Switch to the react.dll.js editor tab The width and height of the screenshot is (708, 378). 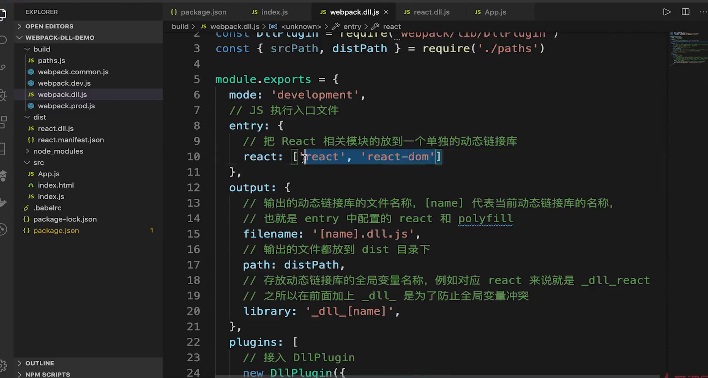[x=431, y=12]
